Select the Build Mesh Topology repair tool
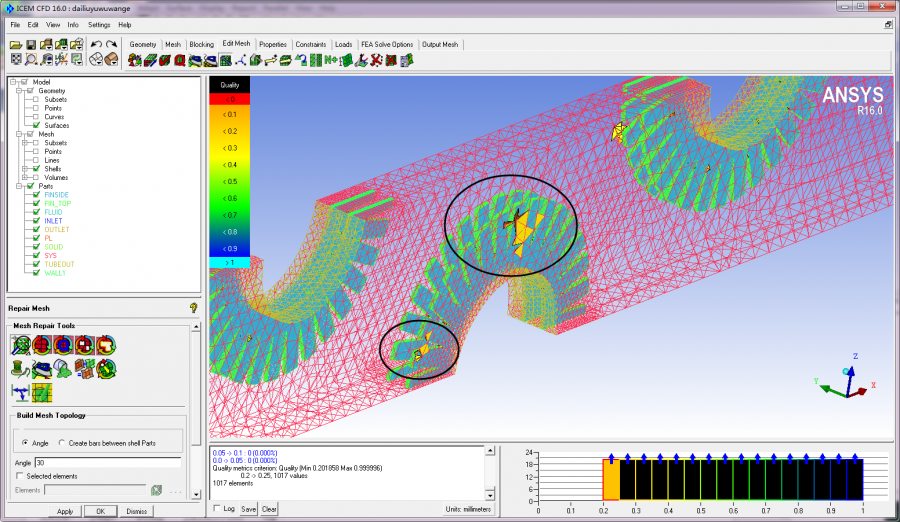Image resolution: width=900 pixels, height=522 pixels. [x=20, y=345]
